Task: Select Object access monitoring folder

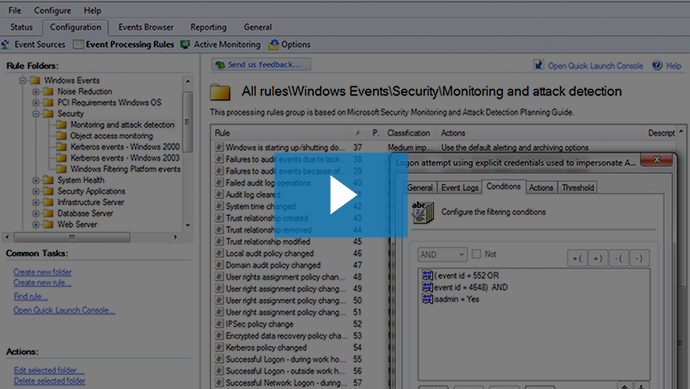Action: tap(111, 136)
